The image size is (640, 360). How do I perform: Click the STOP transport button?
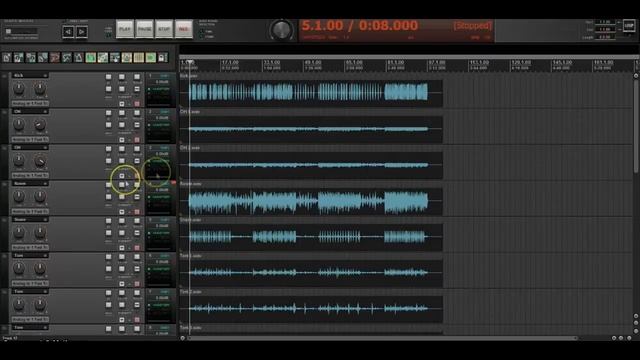pyautogui.click(x=164, y=29)
